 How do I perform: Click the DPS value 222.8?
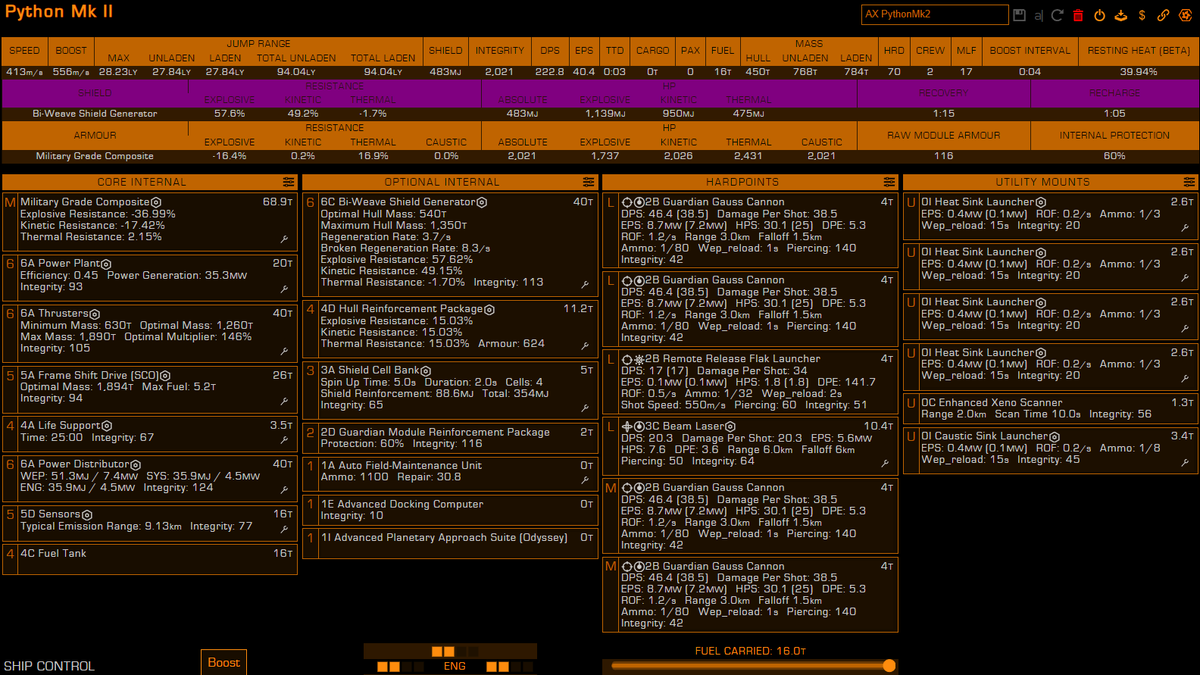coord(549,72)
